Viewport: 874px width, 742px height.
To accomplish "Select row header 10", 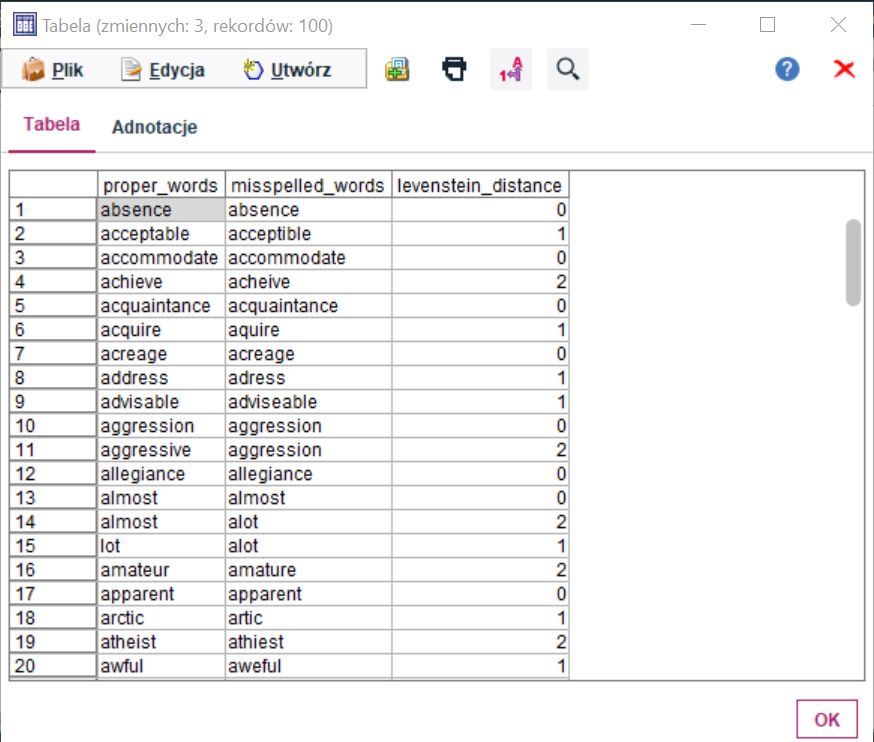I will (x=53, y=425).
